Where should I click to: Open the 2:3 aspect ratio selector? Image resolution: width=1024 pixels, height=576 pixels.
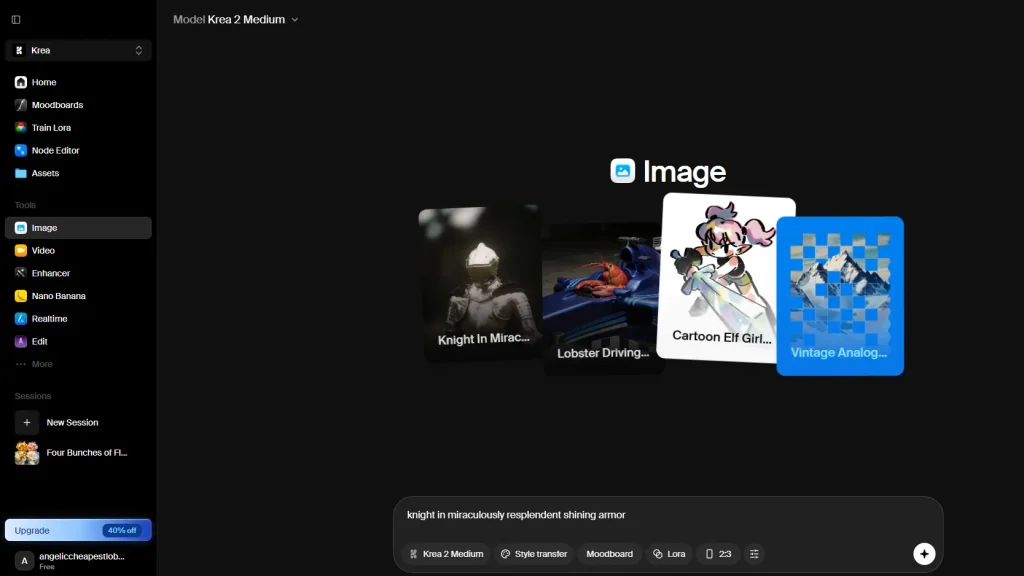[x=718, y=554]
